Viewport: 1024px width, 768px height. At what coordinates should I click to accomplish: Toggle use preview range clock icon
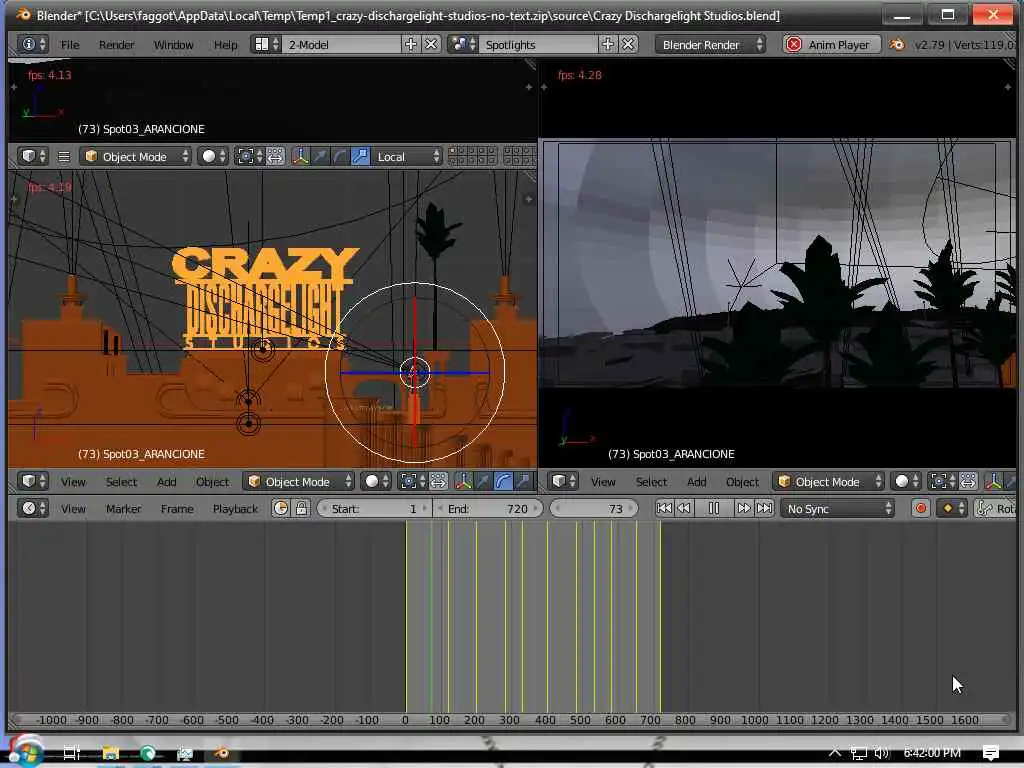pyautogui.click(x=281, y=508)
